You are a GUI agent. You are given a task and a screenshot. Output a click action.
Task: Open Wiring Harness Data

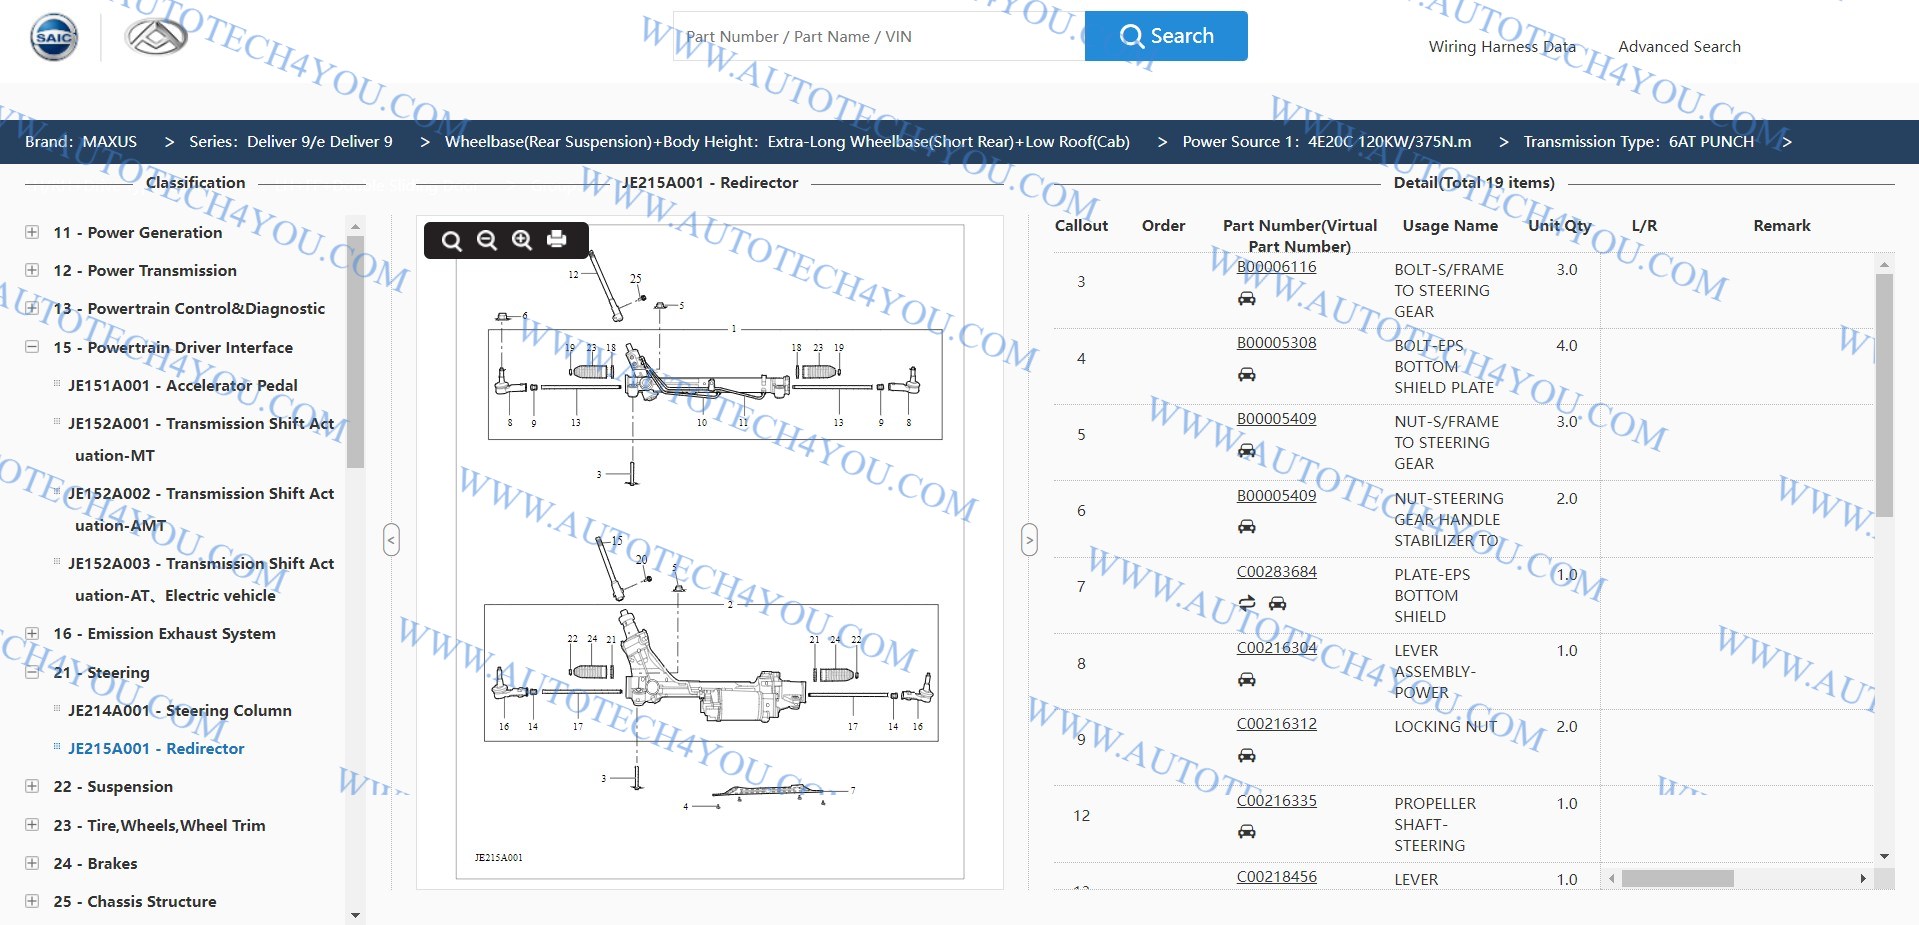pyautogui.click(x=1501, y=46)
